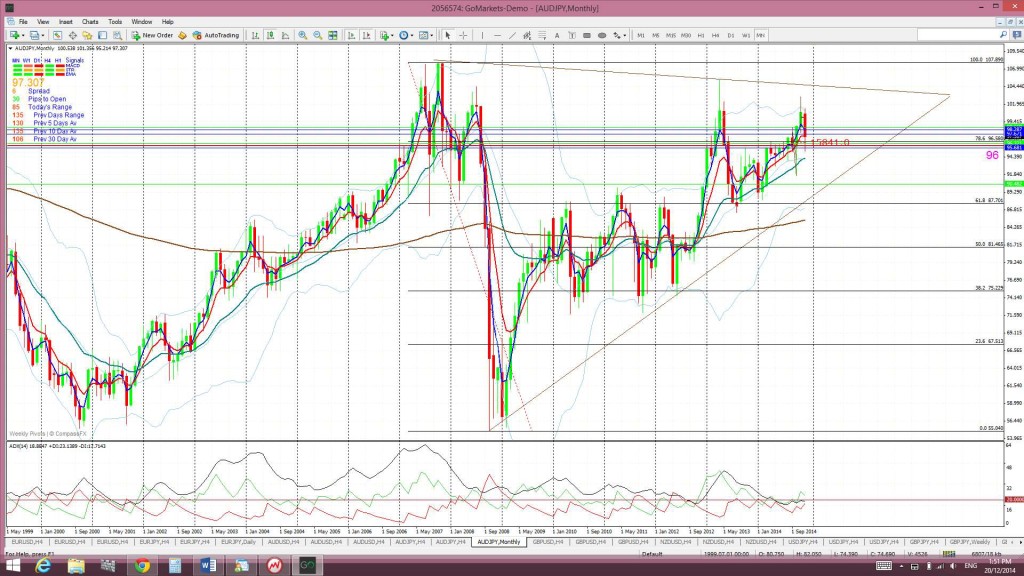Screen dimensions: 1024x576
Task: Open the Periodicity clock icon
Action: (x=404, y=35)
